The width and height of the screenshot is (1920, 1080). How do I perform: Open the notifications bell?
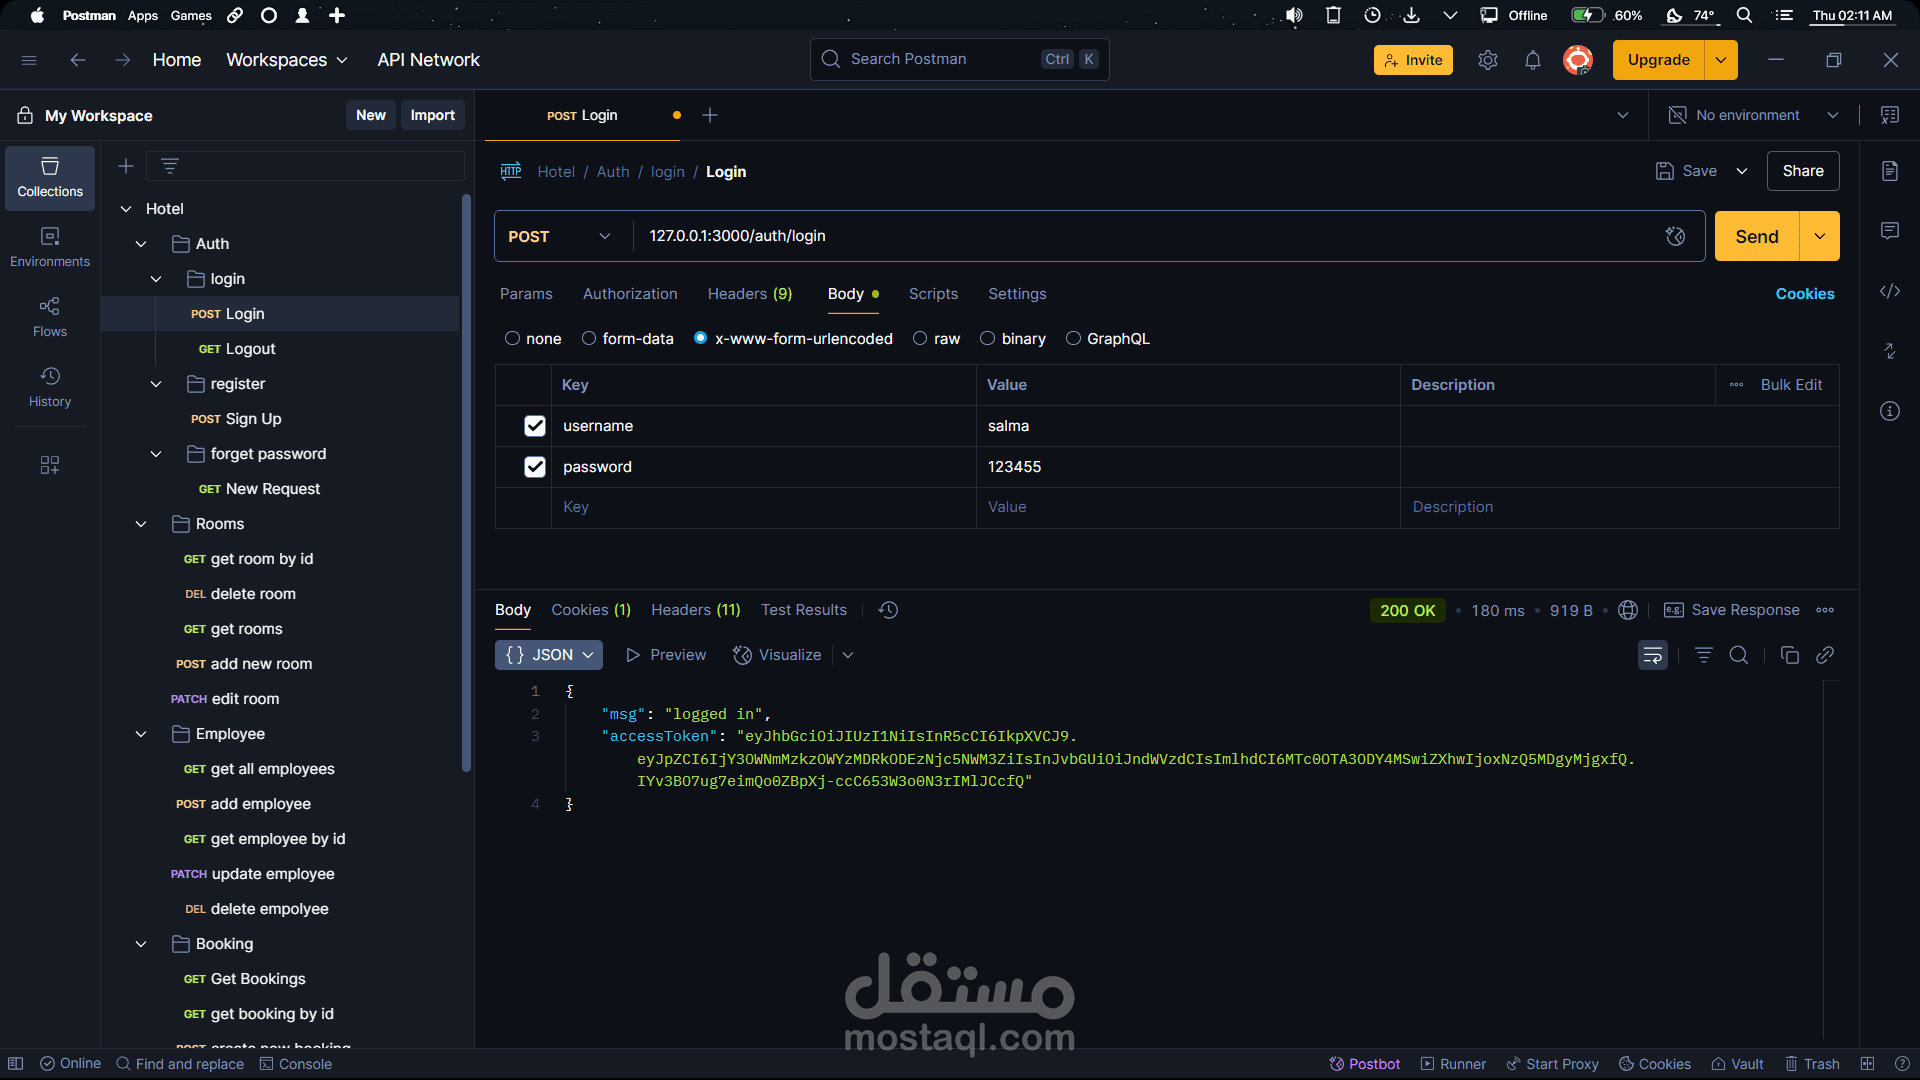(x=1533, y=60)
